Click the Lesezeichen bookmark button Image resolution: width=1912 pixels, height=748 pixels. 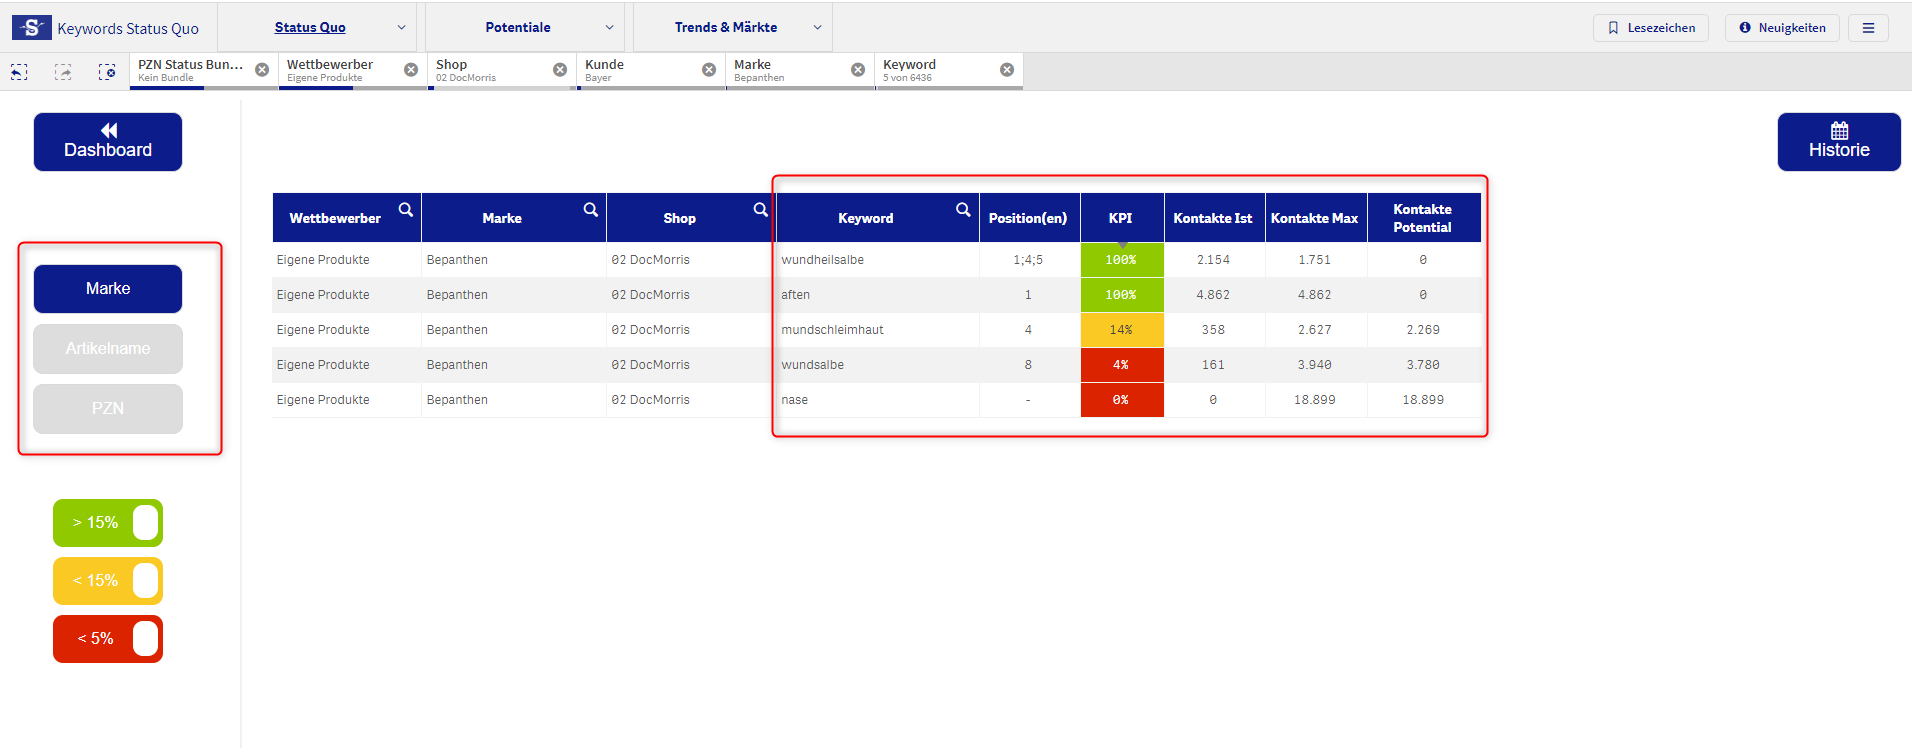click(1651, 28)
